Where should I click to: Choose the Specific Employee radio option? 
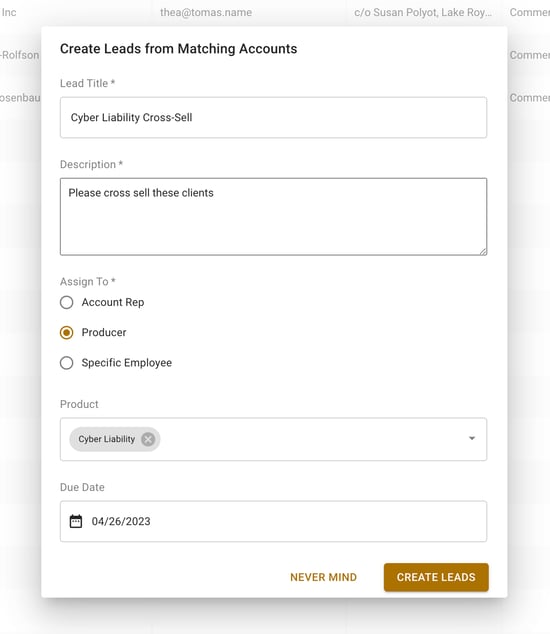[67, 363]
